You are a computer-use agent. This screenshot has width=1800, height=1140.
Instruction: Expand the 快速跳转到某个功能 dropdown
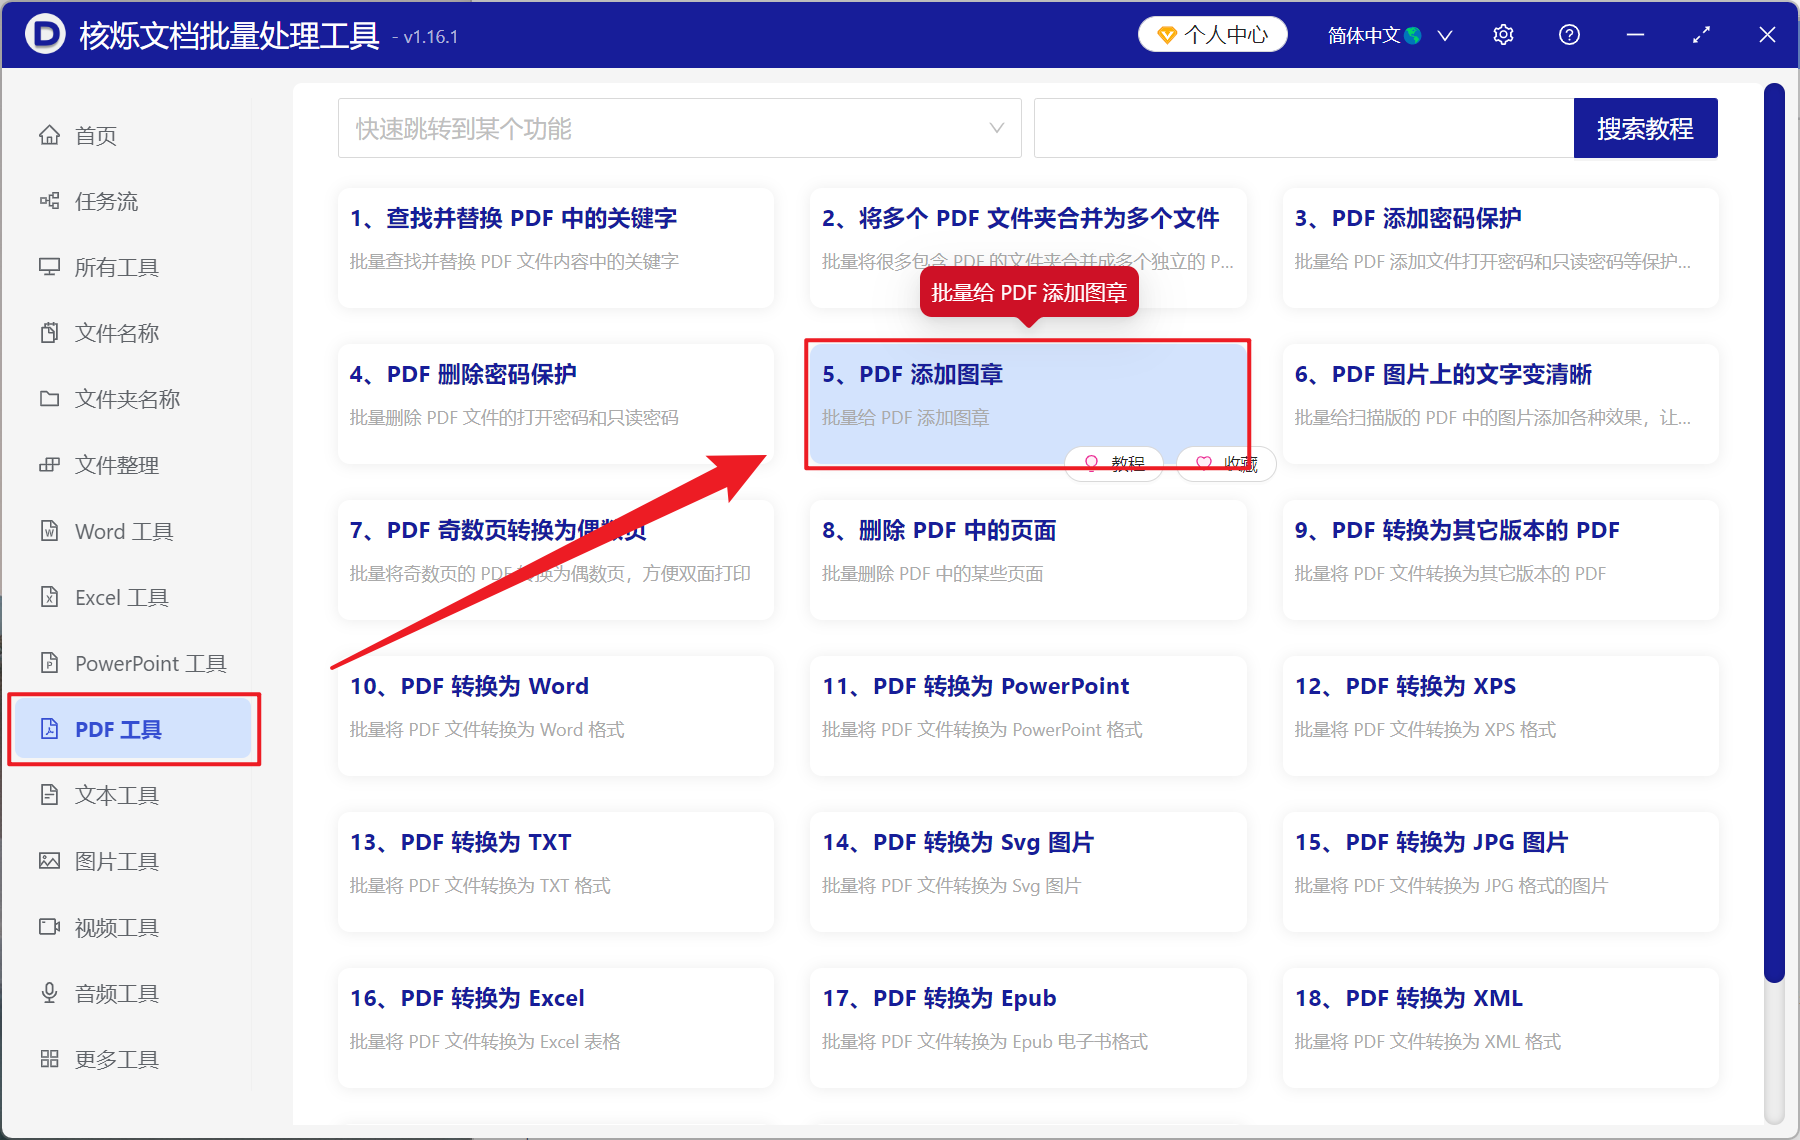(x=679, y=128)
